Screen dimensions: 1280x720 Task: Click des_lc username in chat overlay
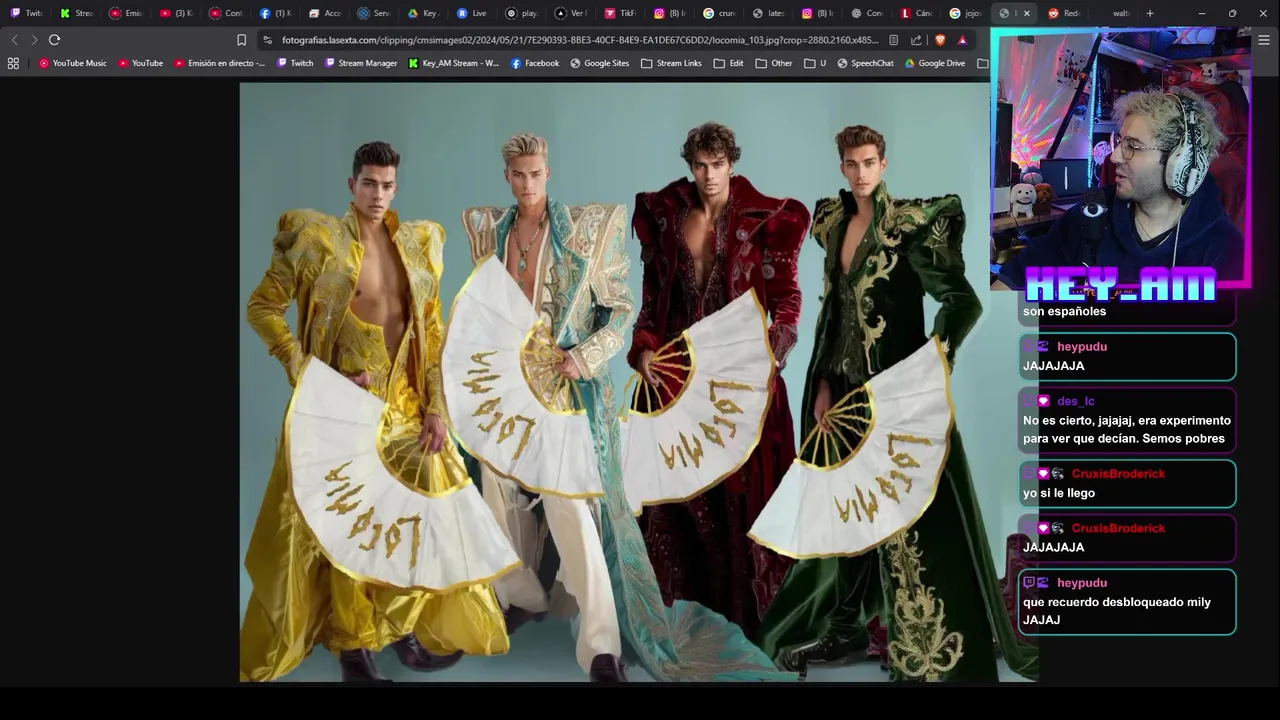coord(1075,401)
